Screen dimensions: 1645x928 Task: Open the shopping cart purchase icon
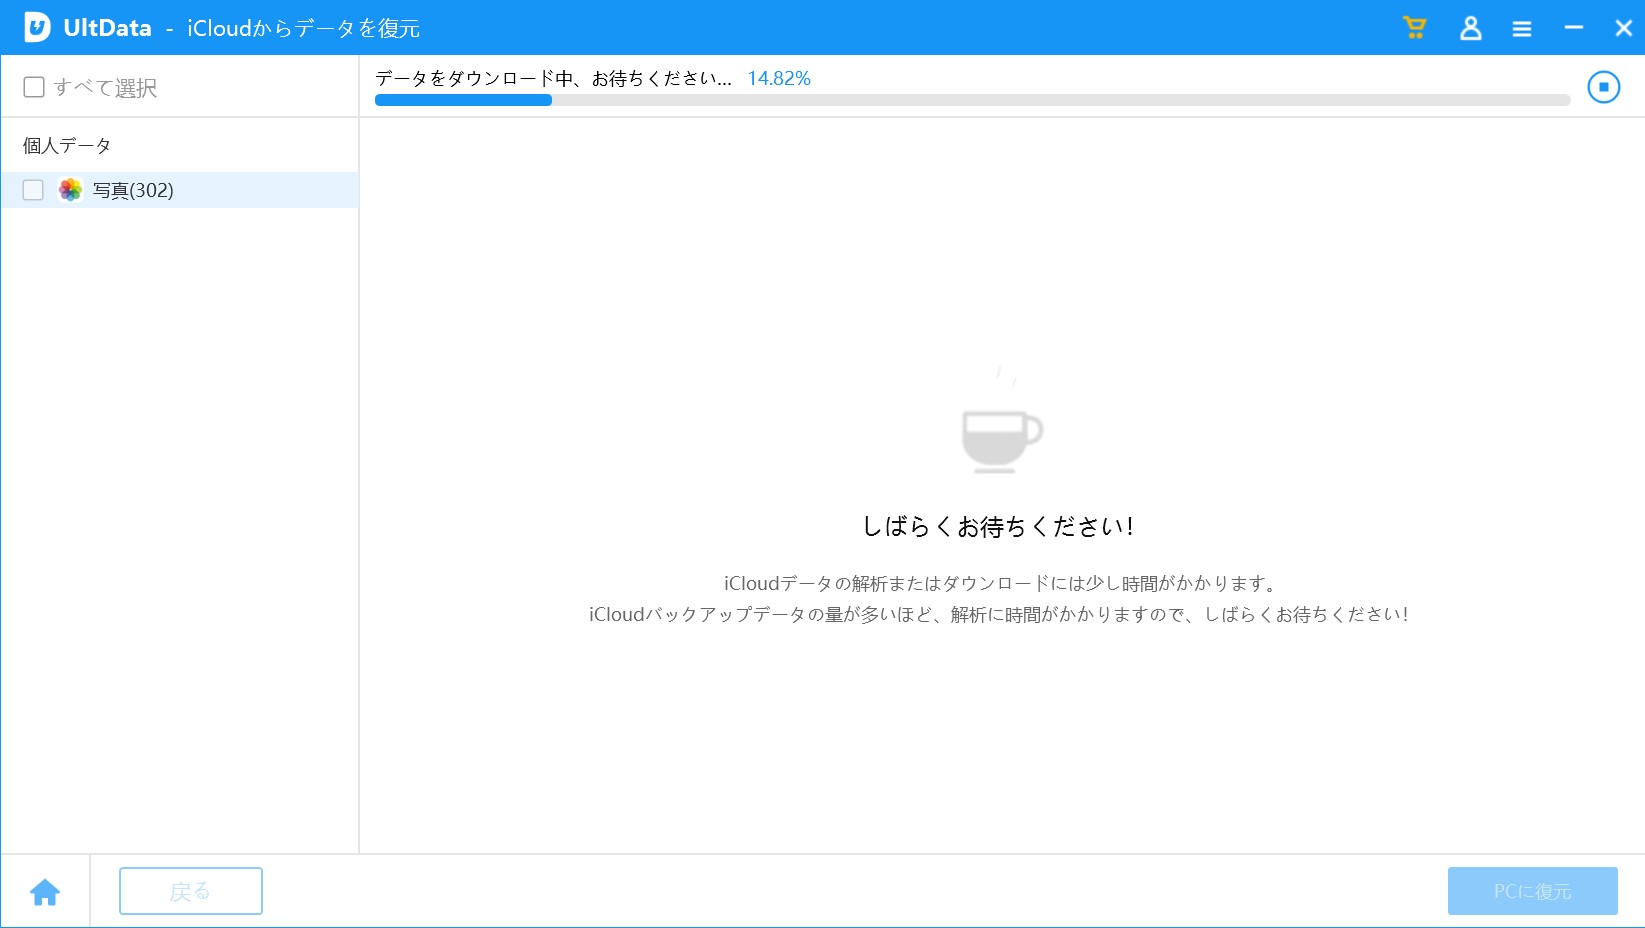click(1414, 28)
